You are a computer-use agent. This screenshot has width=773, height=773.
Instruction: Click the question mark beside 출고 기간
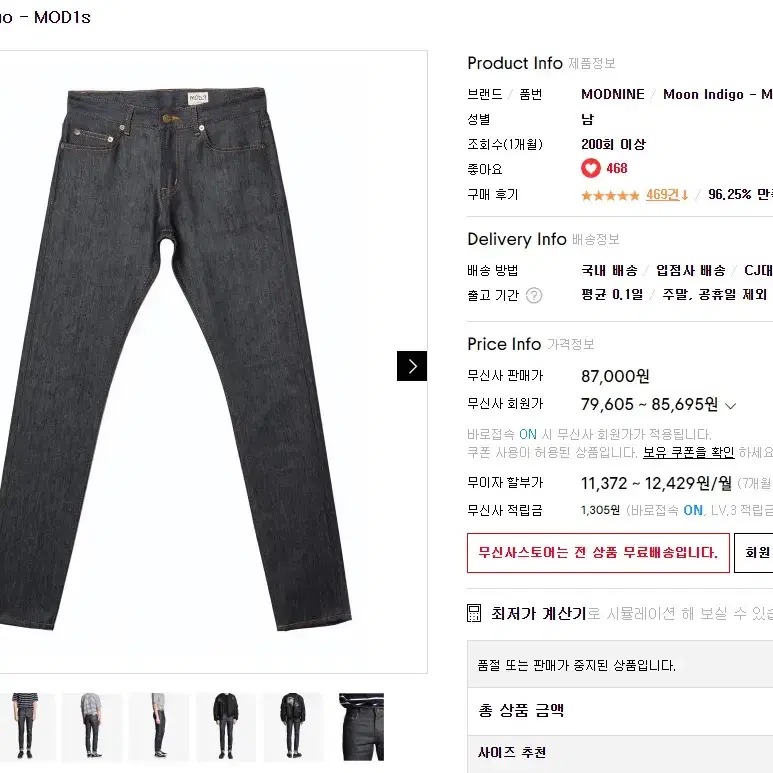pos(534,295)
